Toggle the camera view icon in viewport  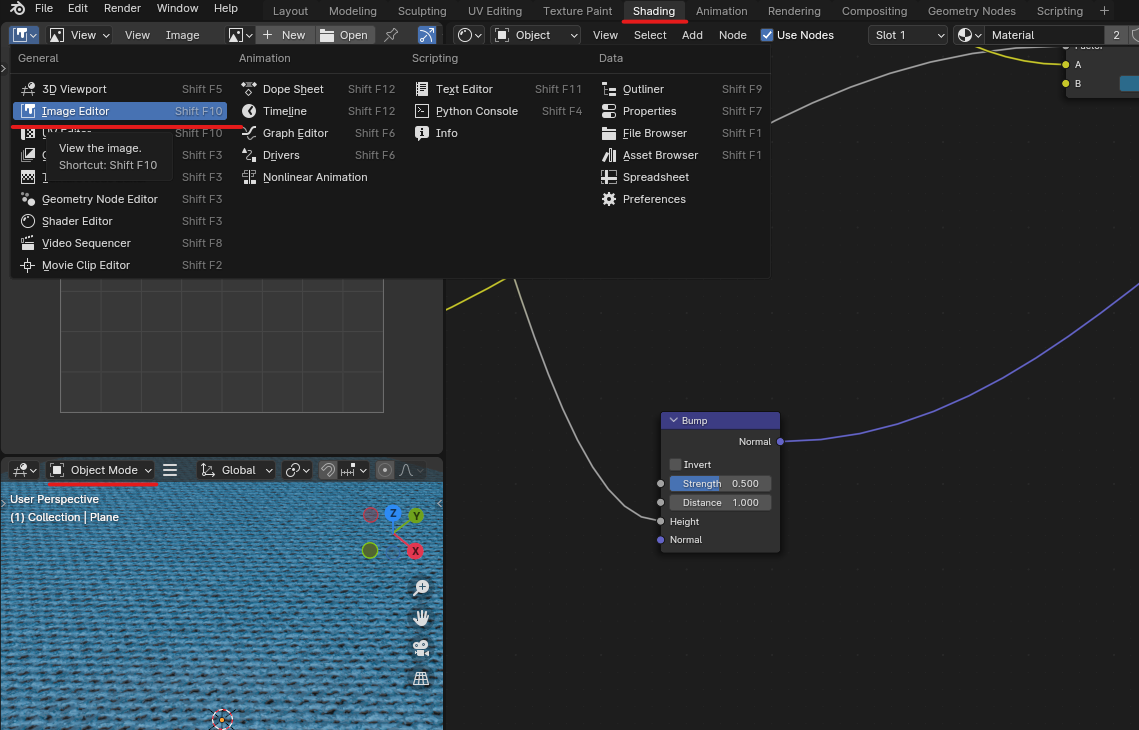point(421,648)
